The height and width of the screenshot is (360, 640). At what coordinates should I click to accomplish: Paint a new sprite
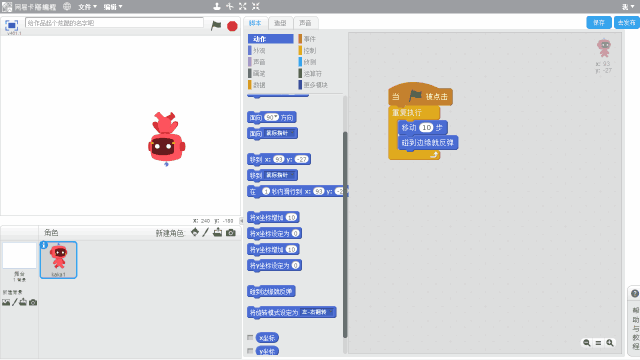pyautogui.click(x=206, y=232)
